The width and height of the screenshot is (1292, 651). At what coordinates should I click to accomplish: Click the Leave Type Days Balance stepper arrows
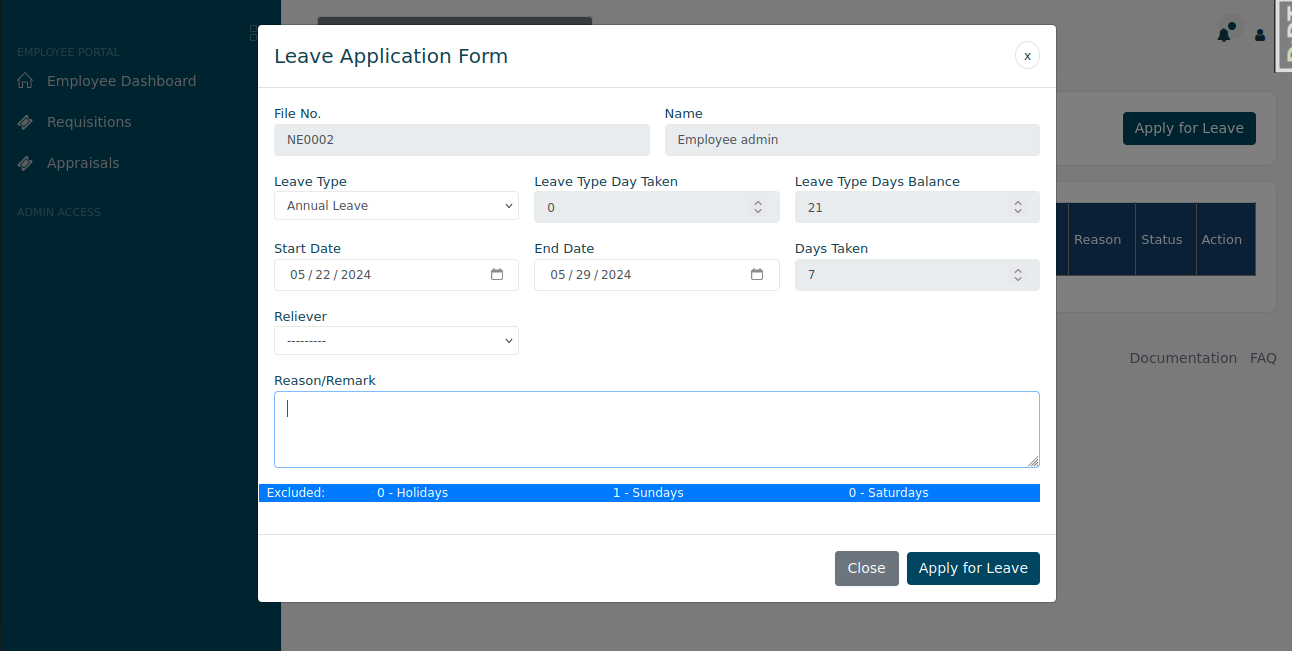(x=1018, y=207)
